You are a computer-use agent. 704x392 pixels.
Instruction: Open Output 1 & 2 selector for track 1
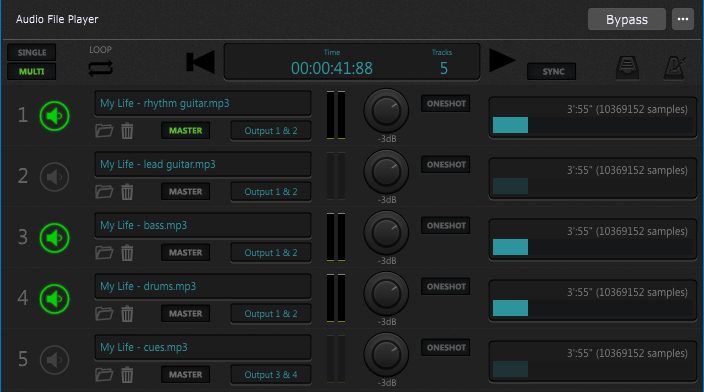tap(271, 131)
